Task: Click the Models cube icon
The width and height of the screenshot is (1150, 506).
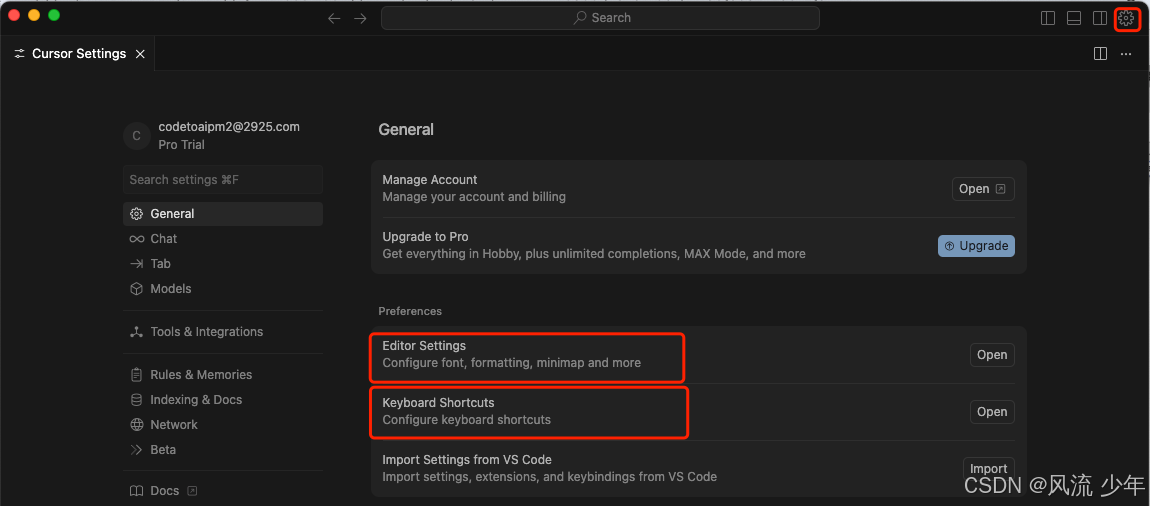Action: [x=136, y=289]
